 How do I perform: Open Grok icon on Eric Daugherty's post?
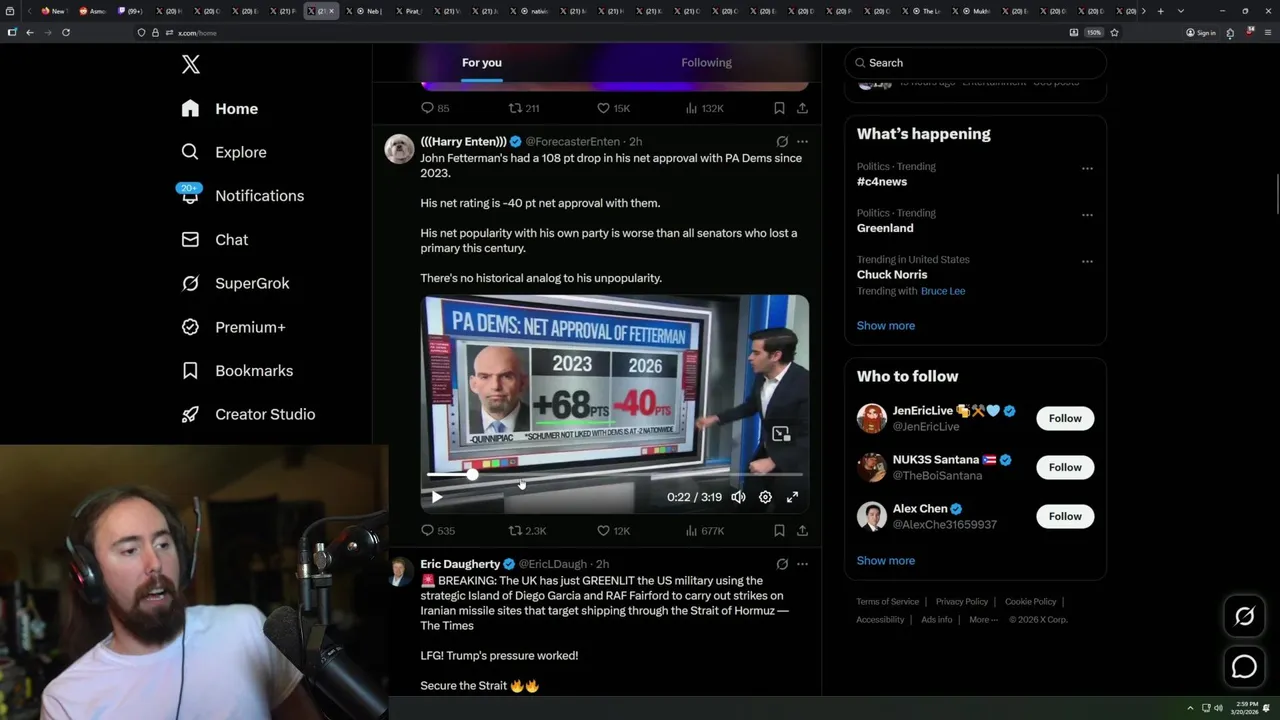[x=782, y=564]
